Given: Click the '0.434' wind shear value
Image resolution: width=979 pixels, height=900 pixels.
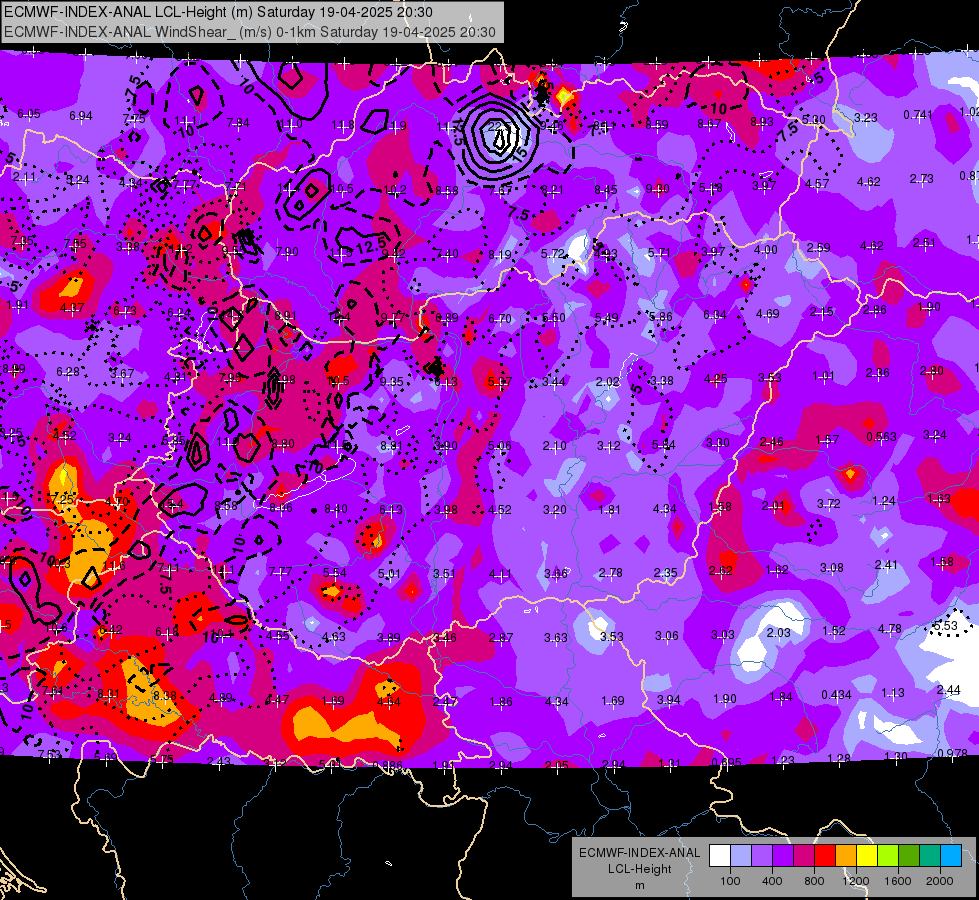Looking at the screenshot, I should tap(837, 695).
